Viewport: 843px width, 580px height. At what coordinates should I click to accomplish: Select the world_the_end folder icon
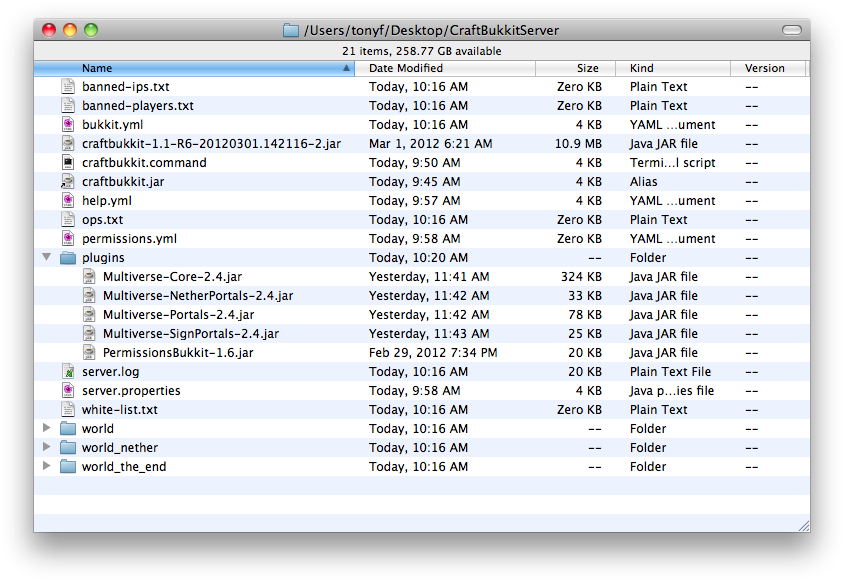pos(68,467)
